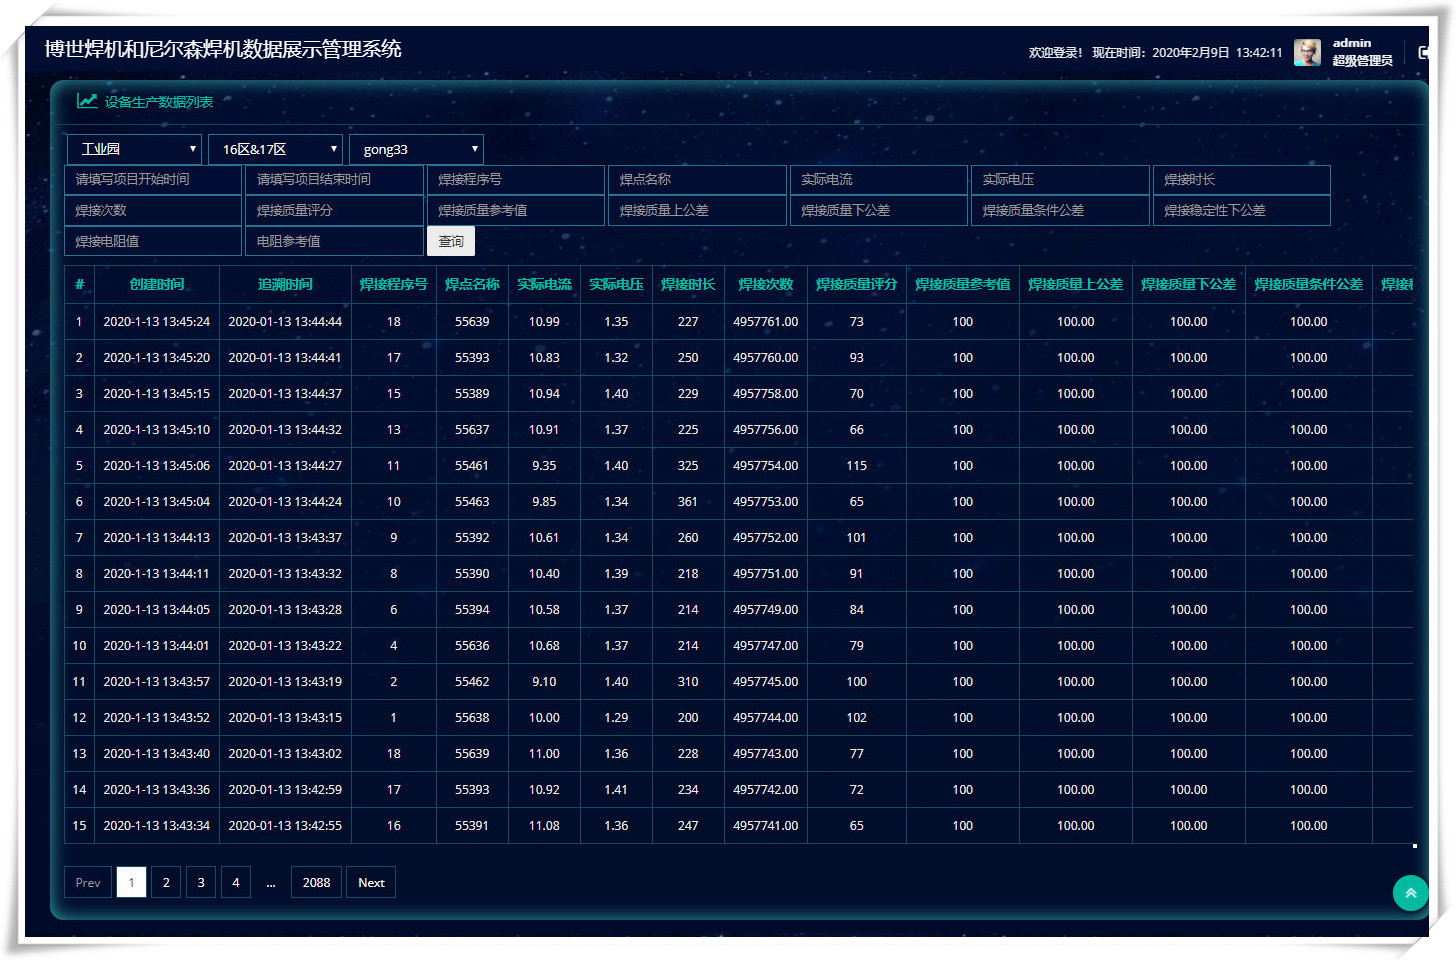Open the gong33 device dropdown
Screen dimensions: 1456x960
click(416, 149)
